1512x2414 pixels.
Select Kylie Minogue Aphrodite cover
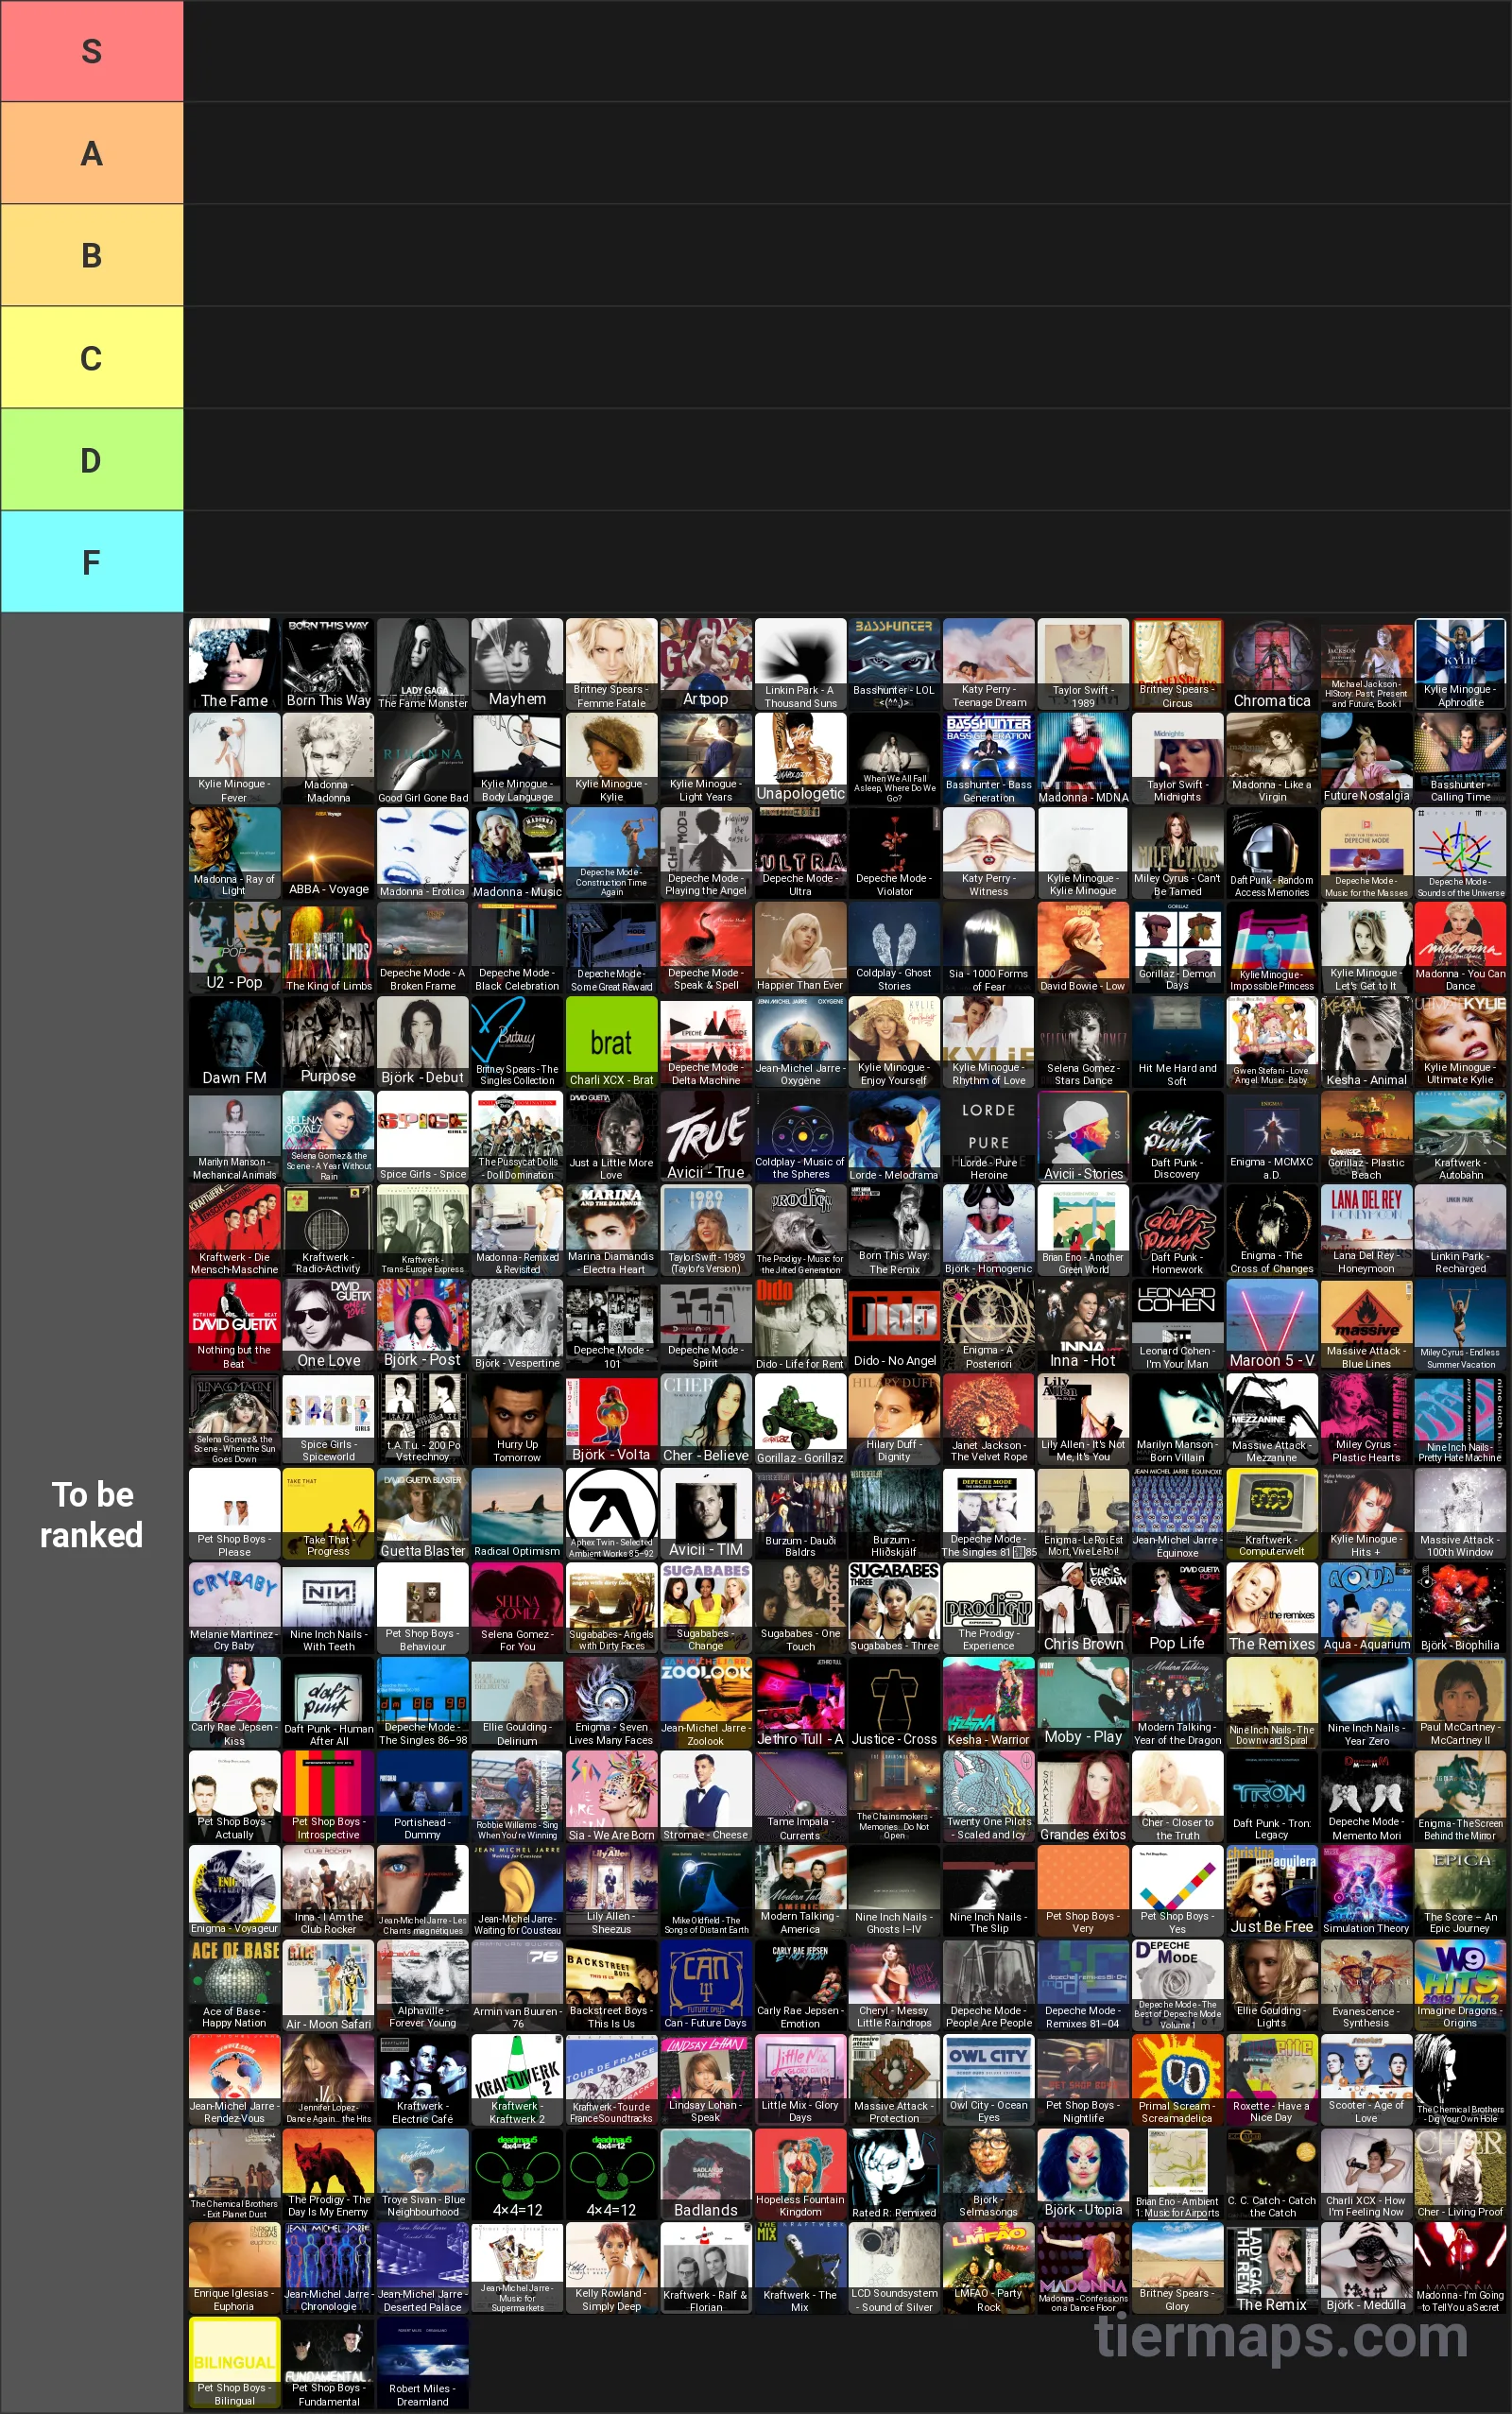click(x=1460, y=664)
